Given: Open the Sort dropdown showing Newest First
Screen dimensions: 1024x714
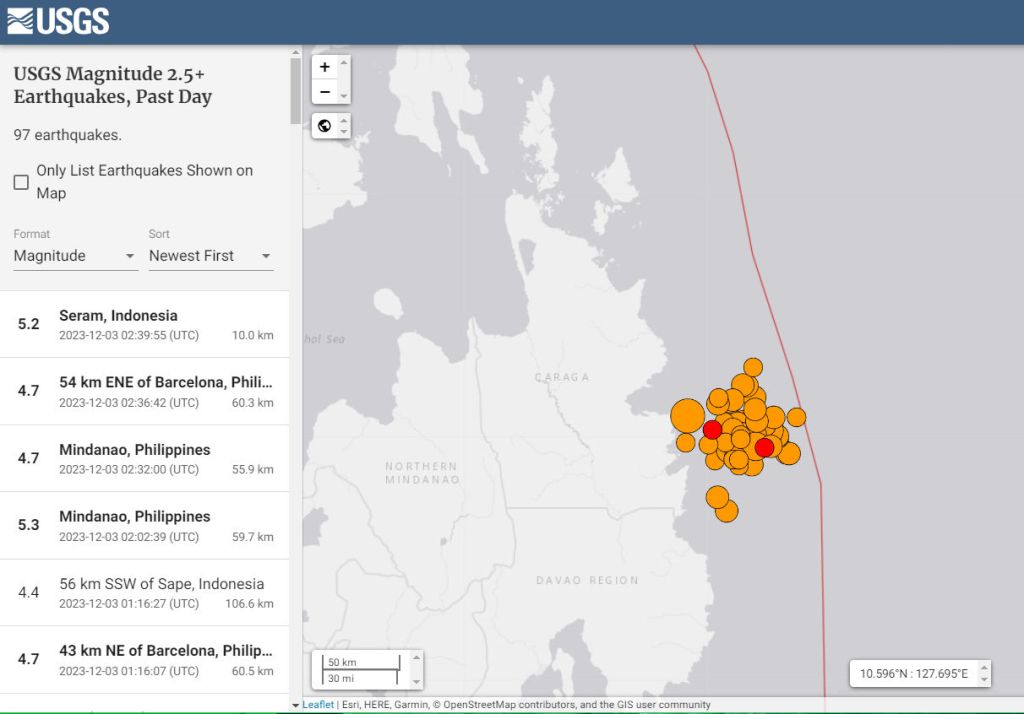Looking at the screenshot, I should (x=210, y=256).
